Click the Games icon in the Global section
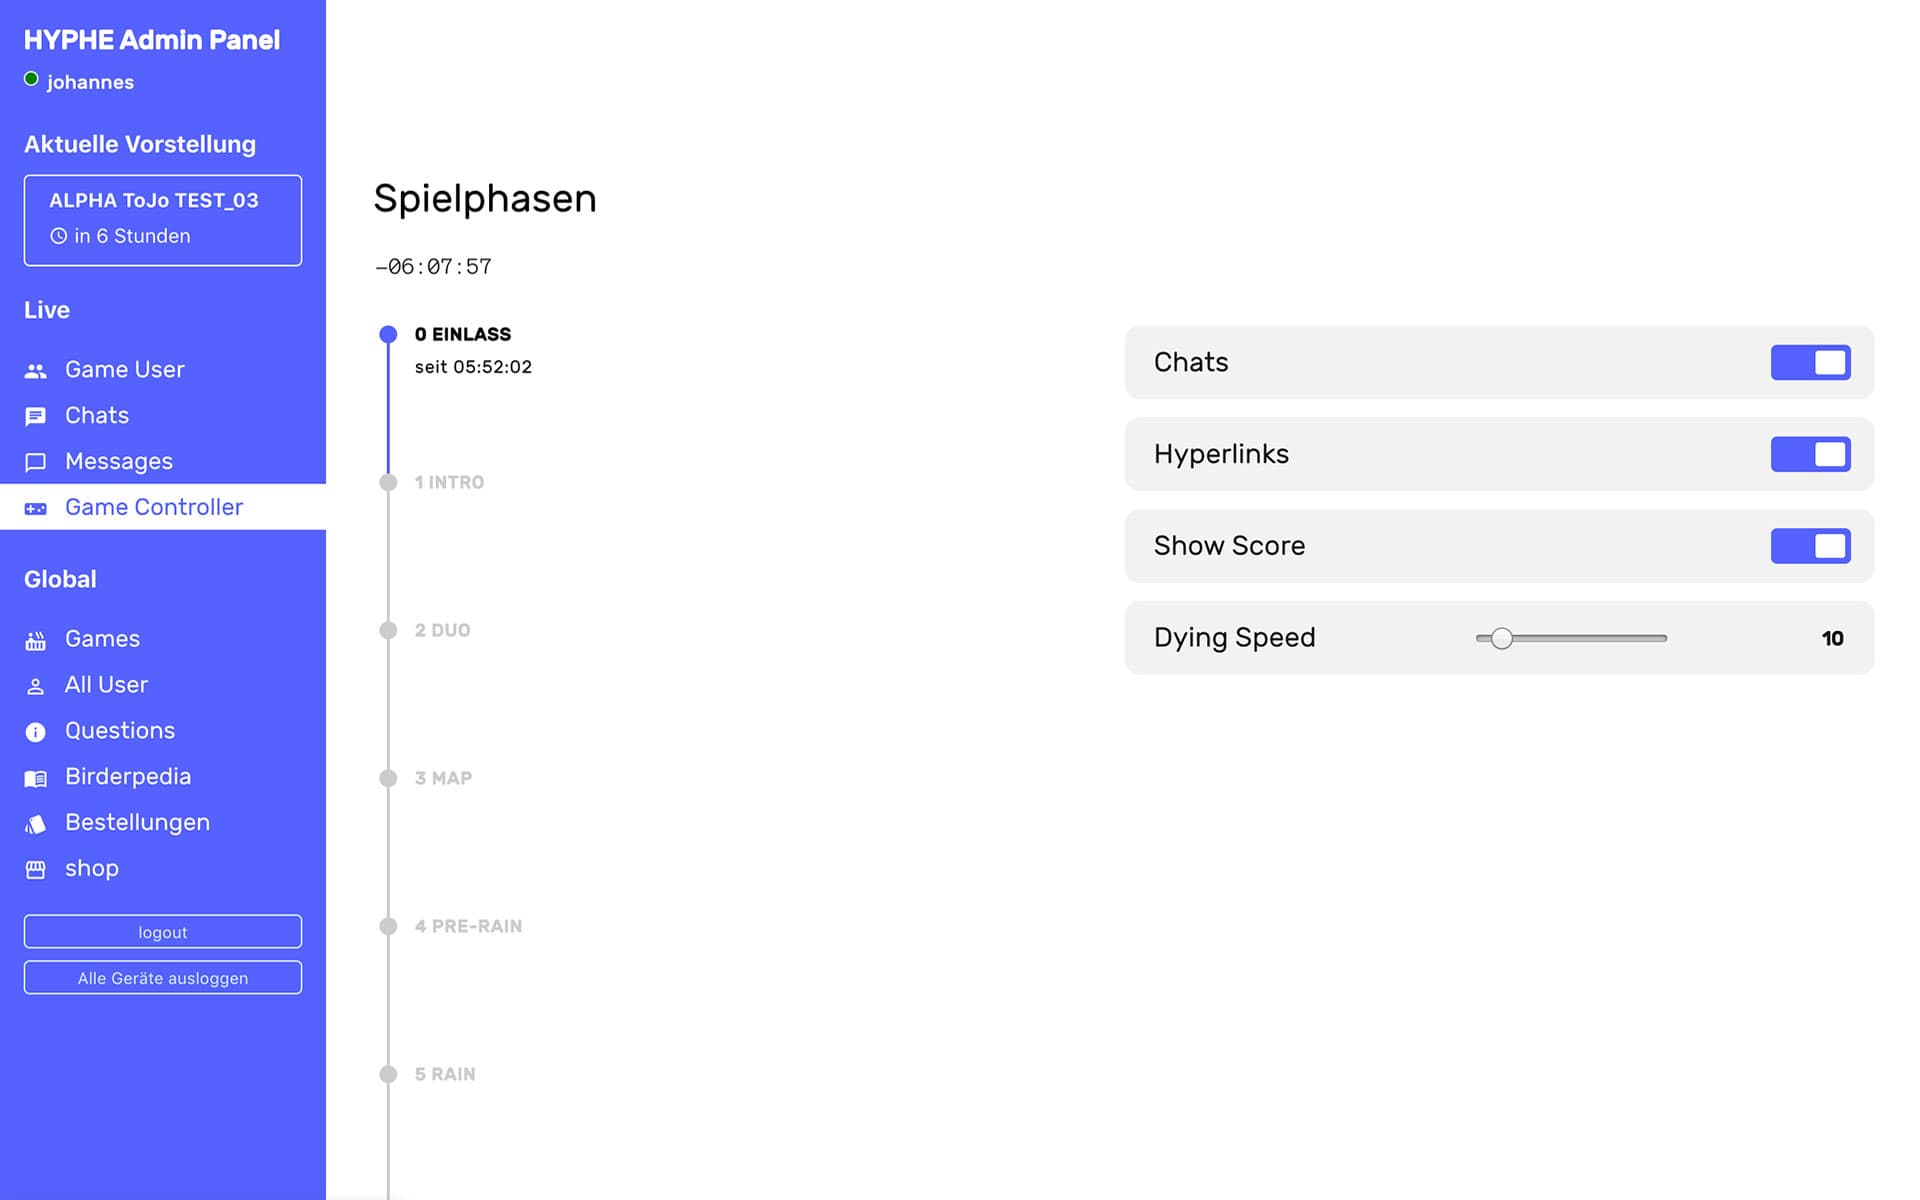The image size is (1920, 1200). point(36,639)
